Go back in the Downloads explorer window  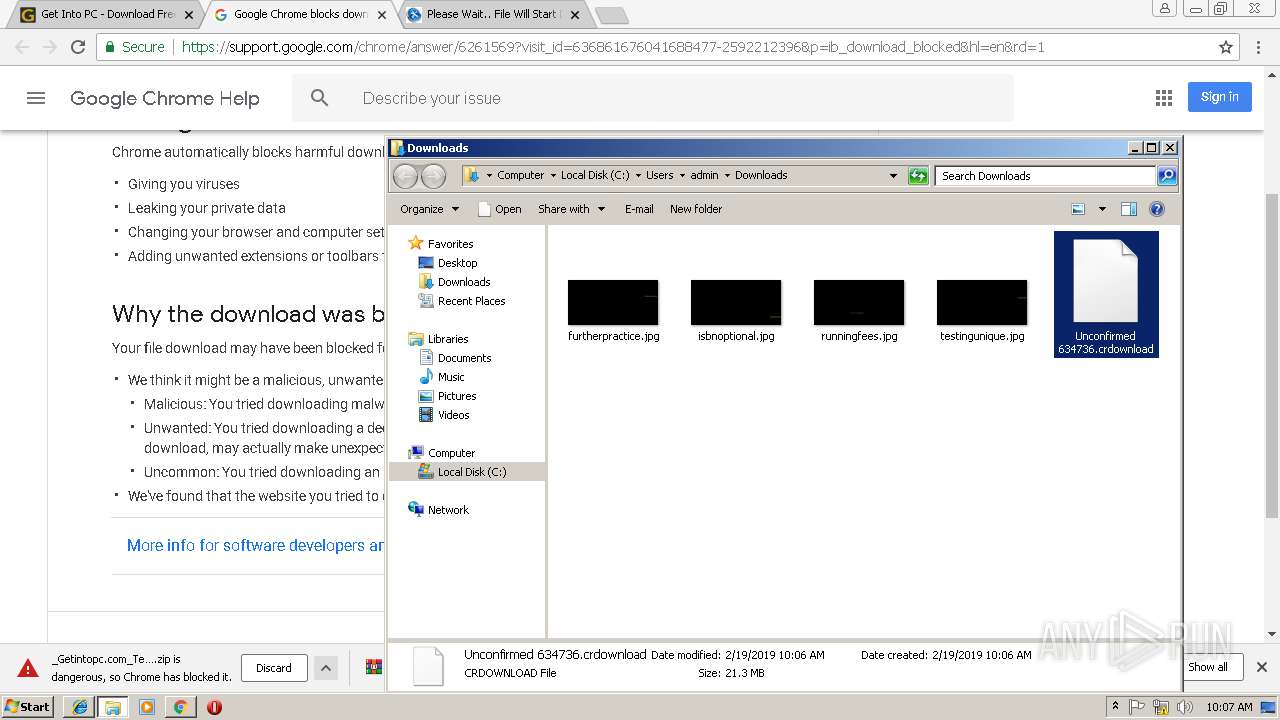pos(405,176)
